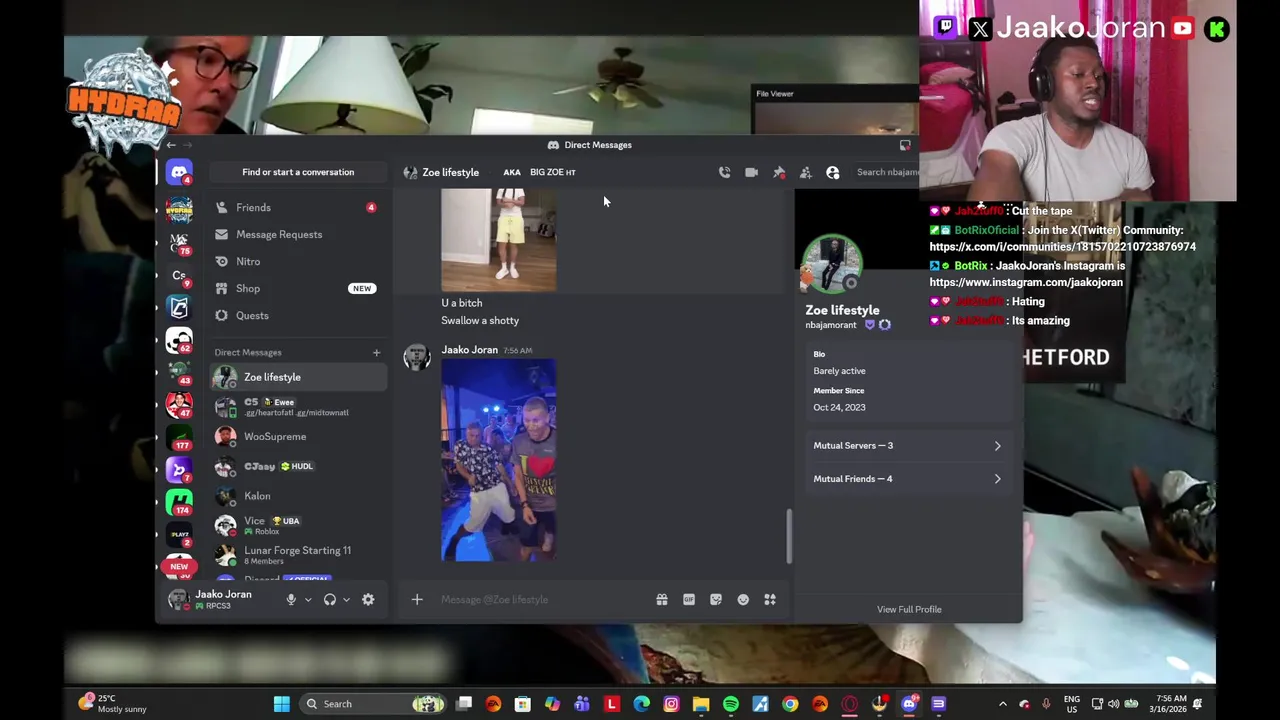
Task: Click View Full Profile
Action: [909, 609]
